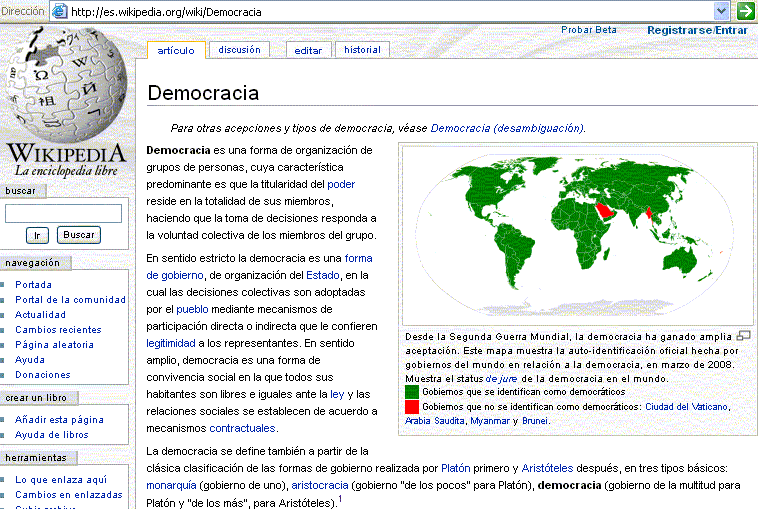This screenshot has height=509, width=758.
Task: Go to Portada in navigation
Action: click(33, 285)
